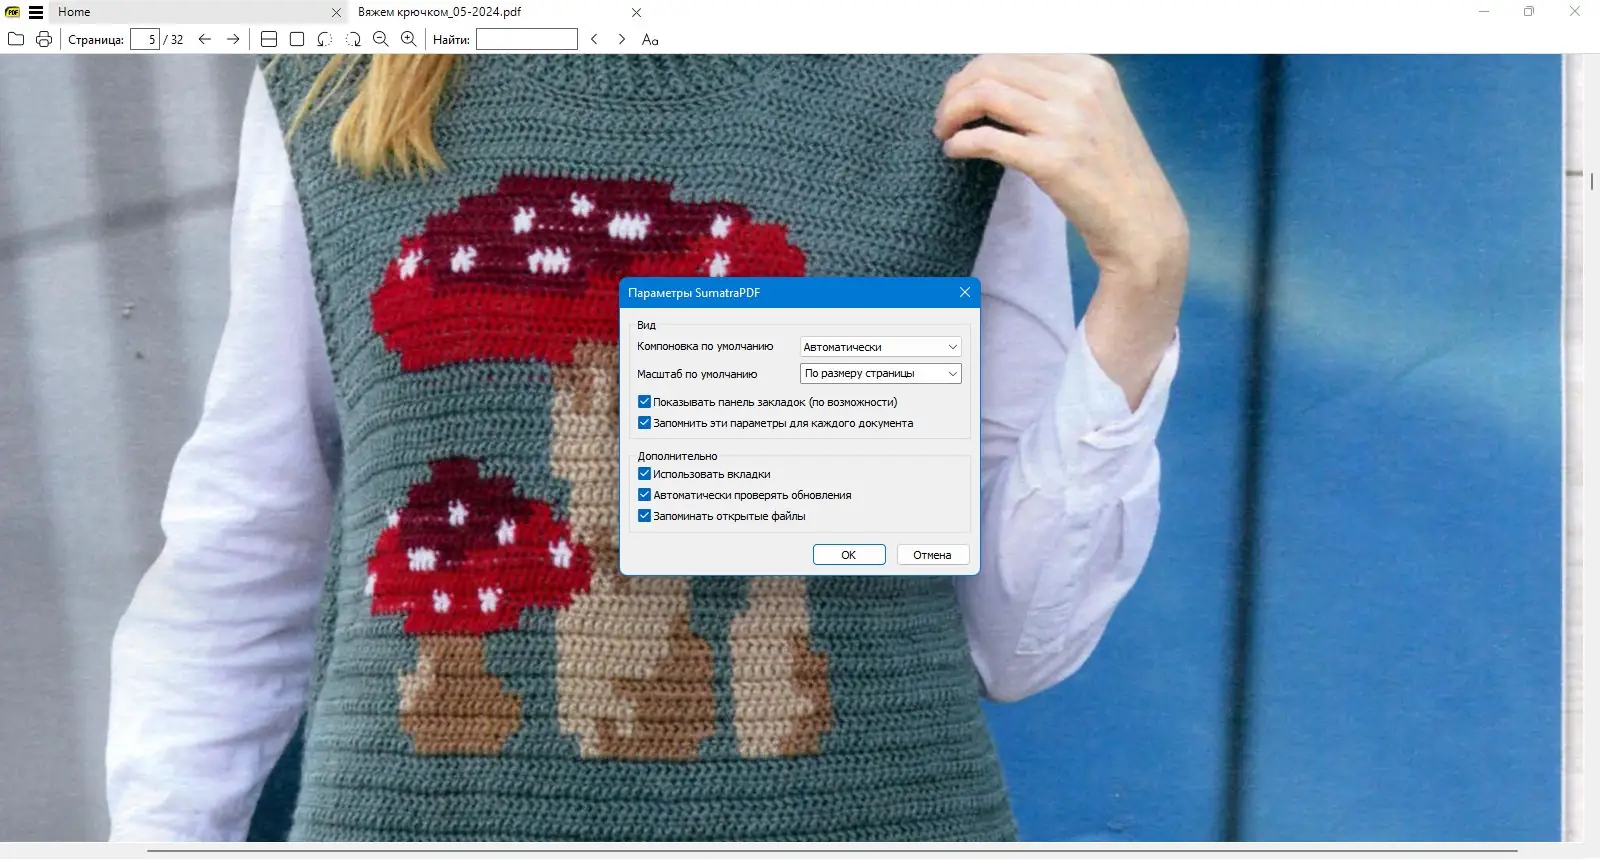Toggle 'Использовать вкладки' checkbox
This screenshot has width=1600, height=860.
[644, 474]
